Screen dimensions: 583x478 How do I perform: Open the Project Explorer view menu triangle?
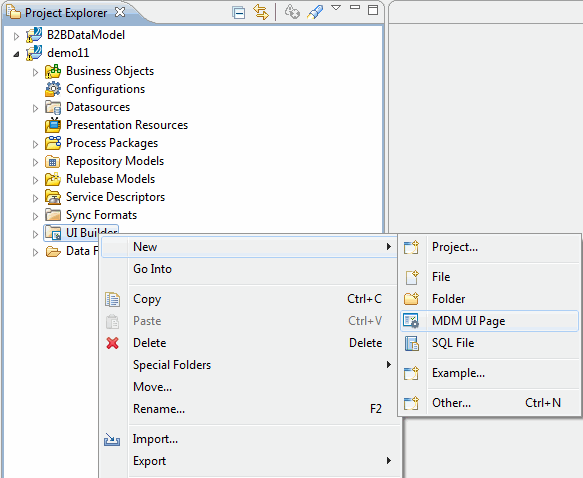pos(336,8)
